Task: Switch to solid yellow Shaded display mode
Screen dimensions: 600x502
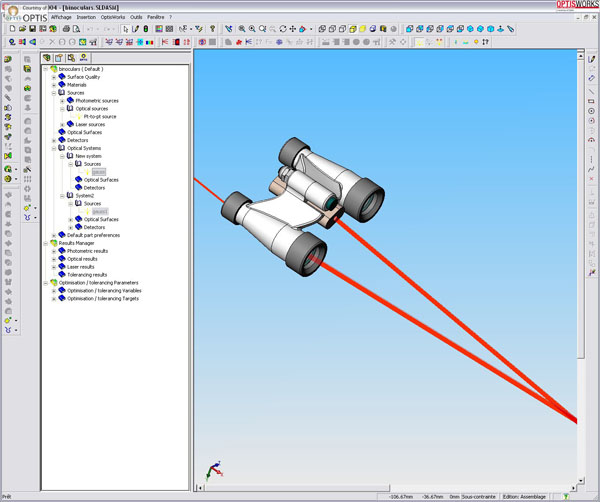Action: pos(363,29)
